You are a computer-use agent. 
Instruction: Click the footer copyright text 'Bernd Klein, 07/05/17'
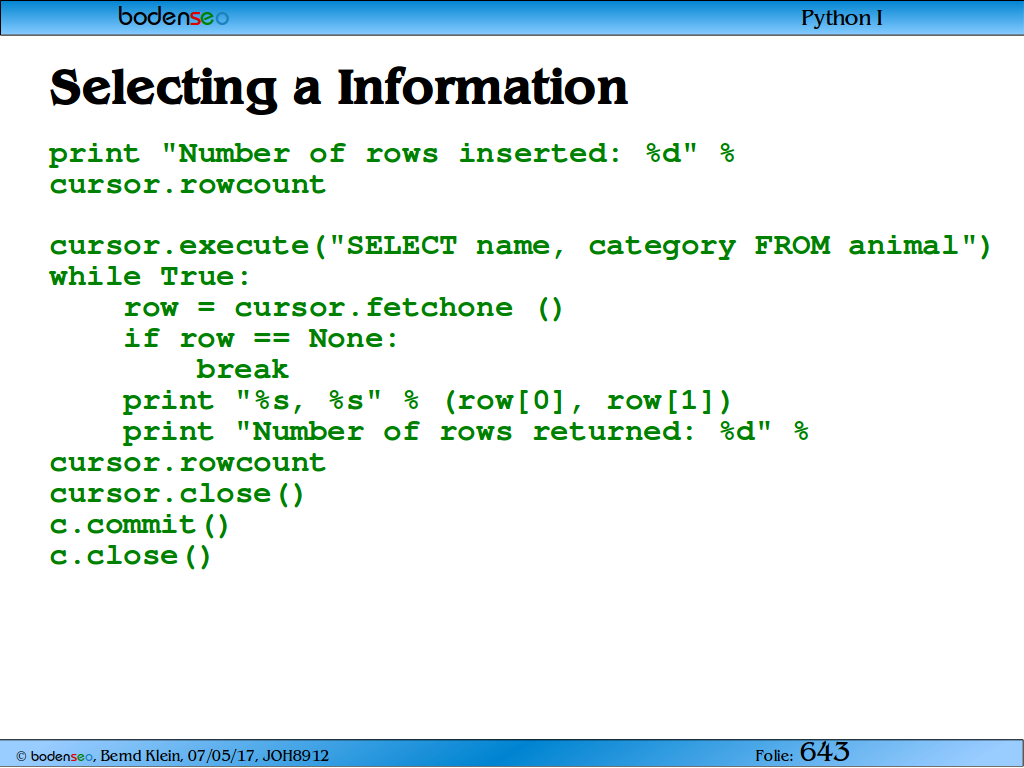tap(179, 756)
